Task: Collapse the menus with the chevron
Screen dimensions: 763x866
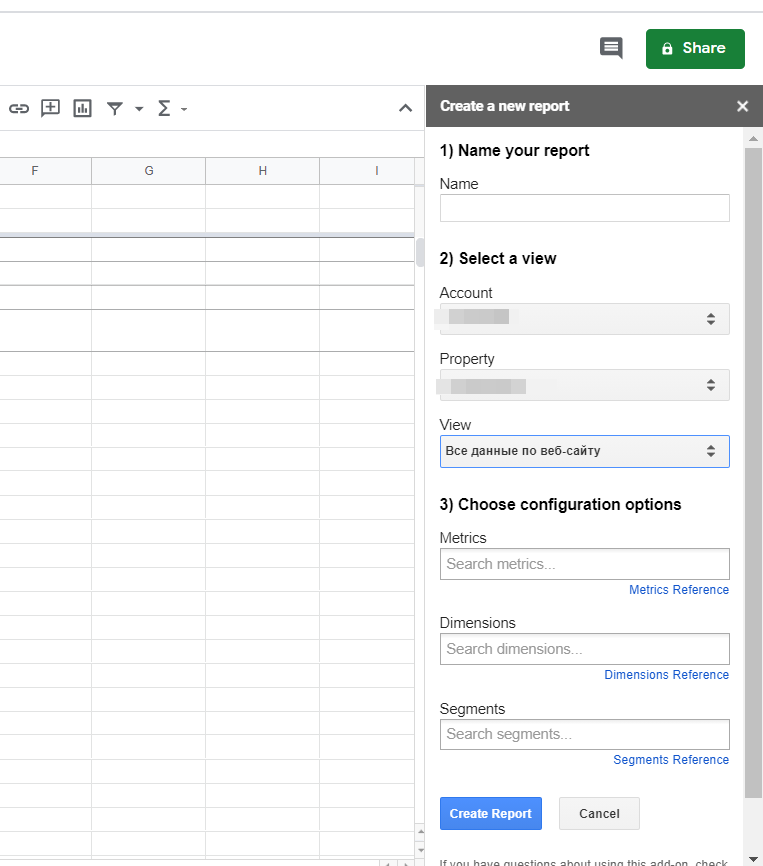Action: pos(405,108)
